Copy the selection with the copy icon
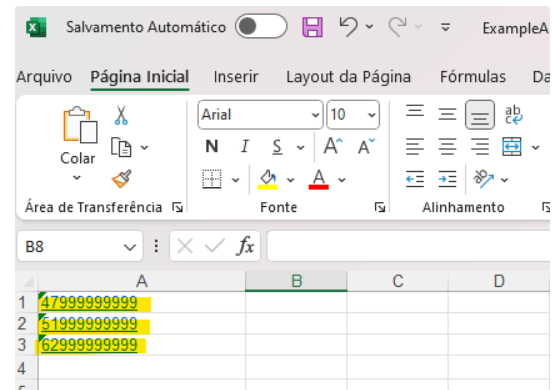 [121, 147]
